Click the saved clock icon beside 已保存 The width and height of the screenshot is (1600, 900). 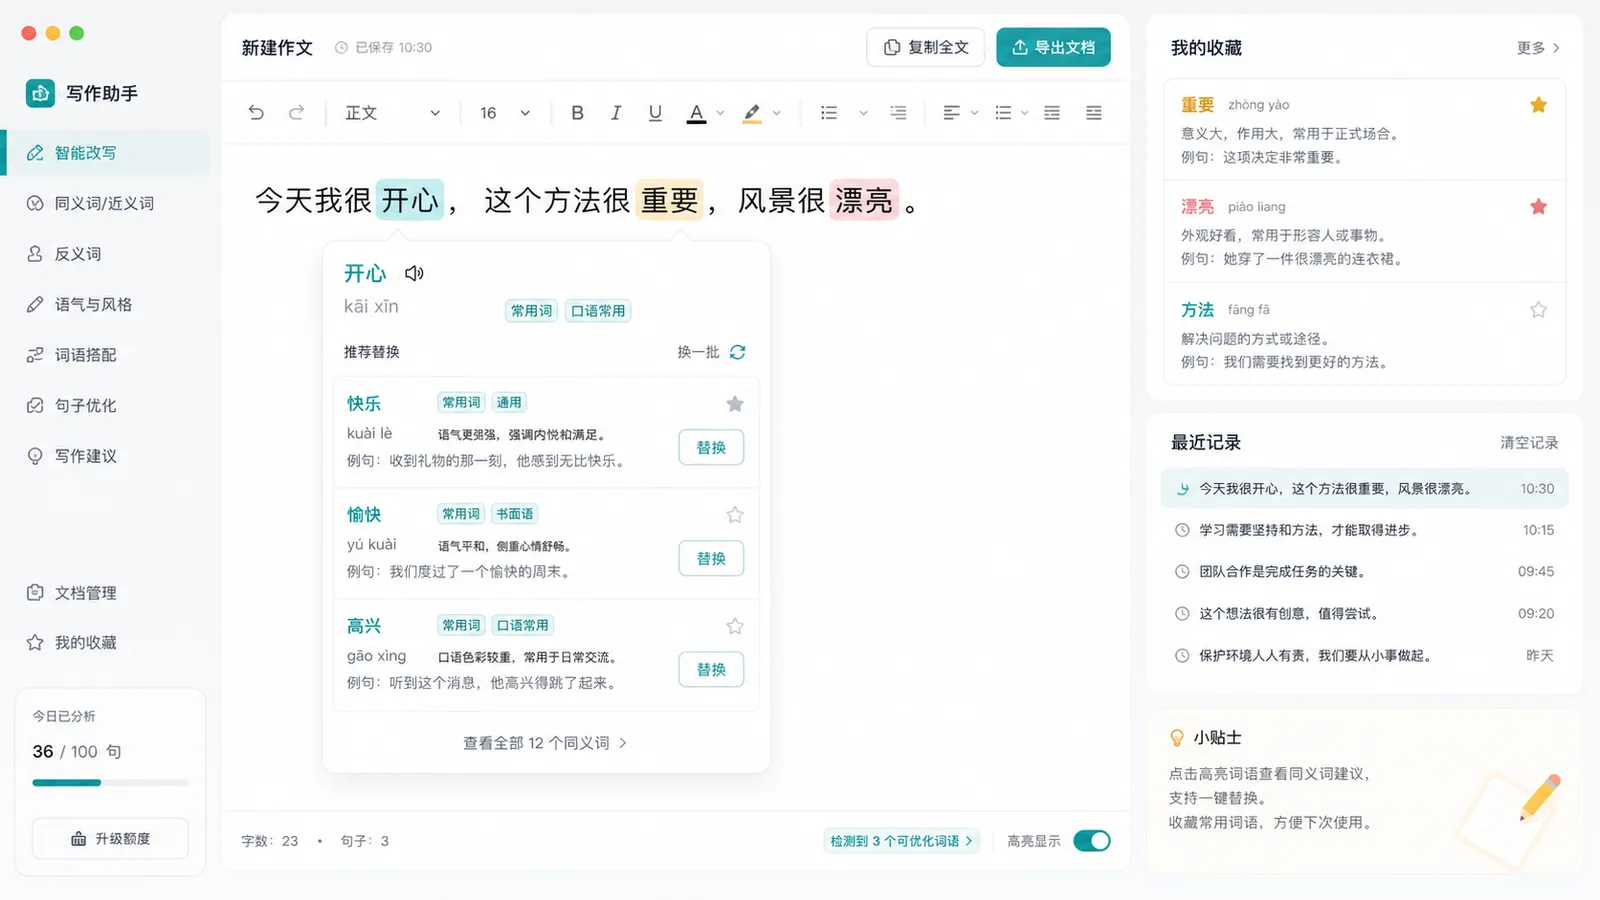tap(341, 48)
